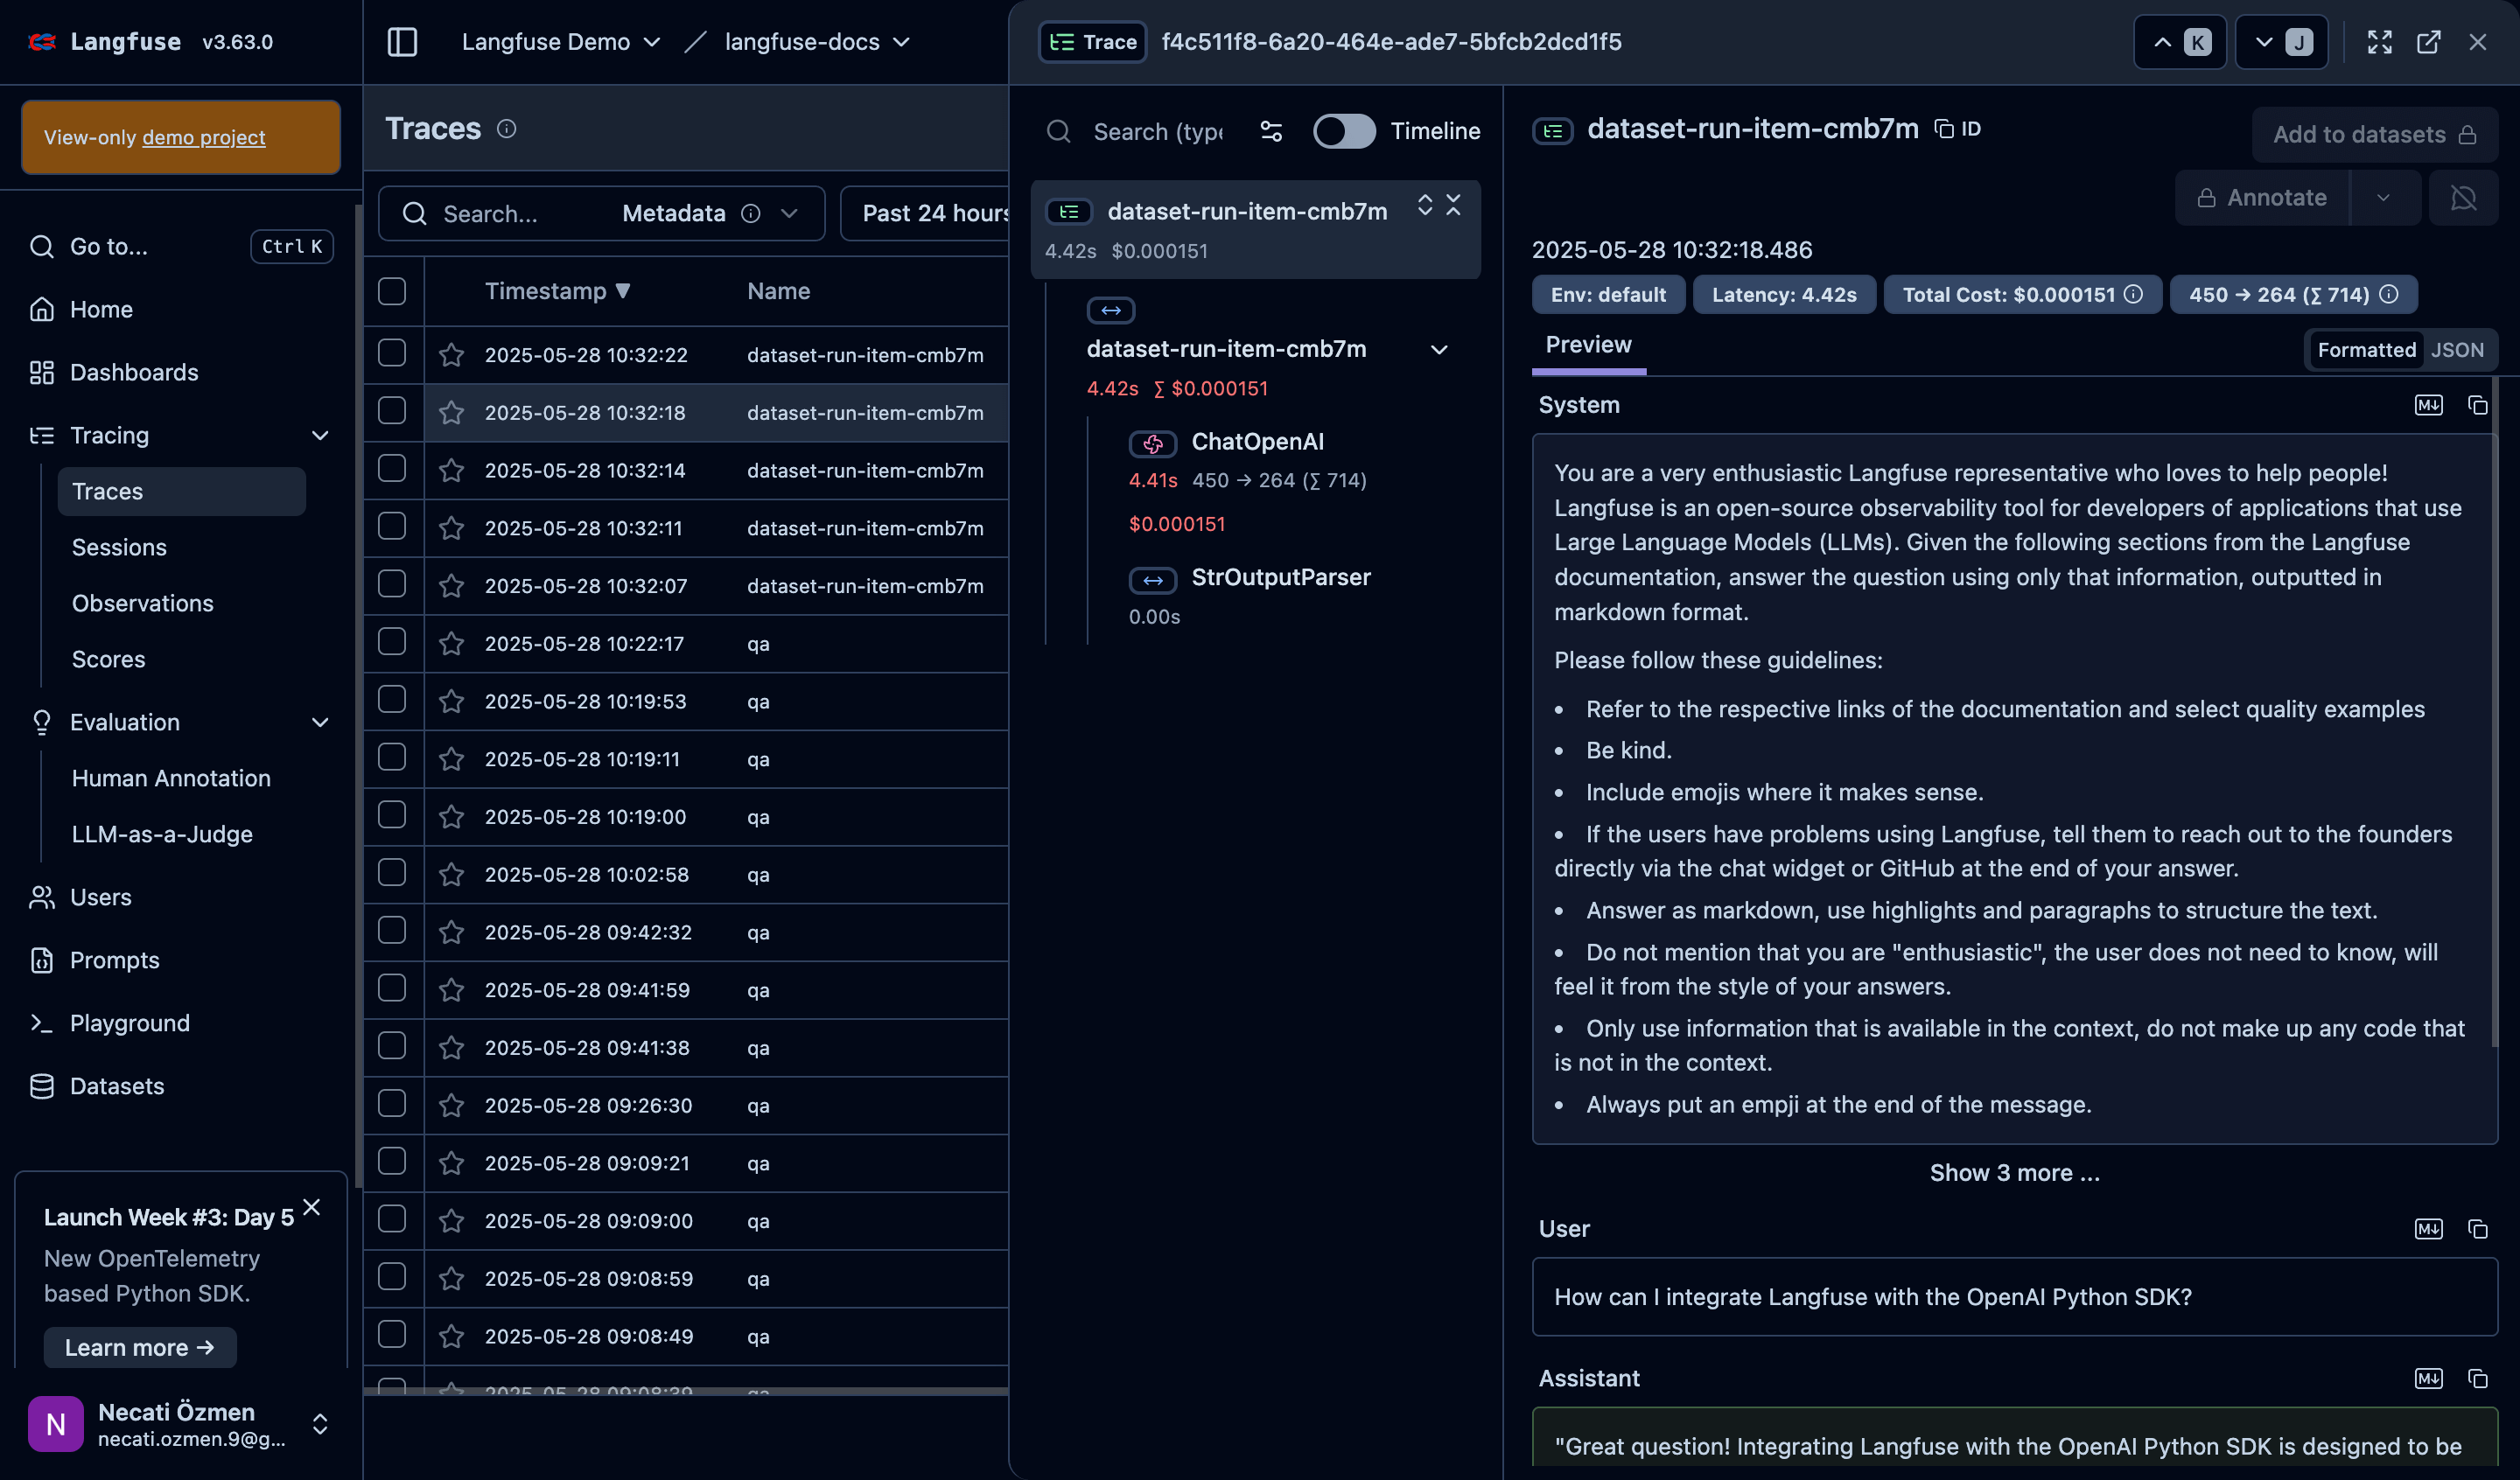2520x1480 pixels.
Task: Click Show 3 more messages
Action: pos(2014,1172)
